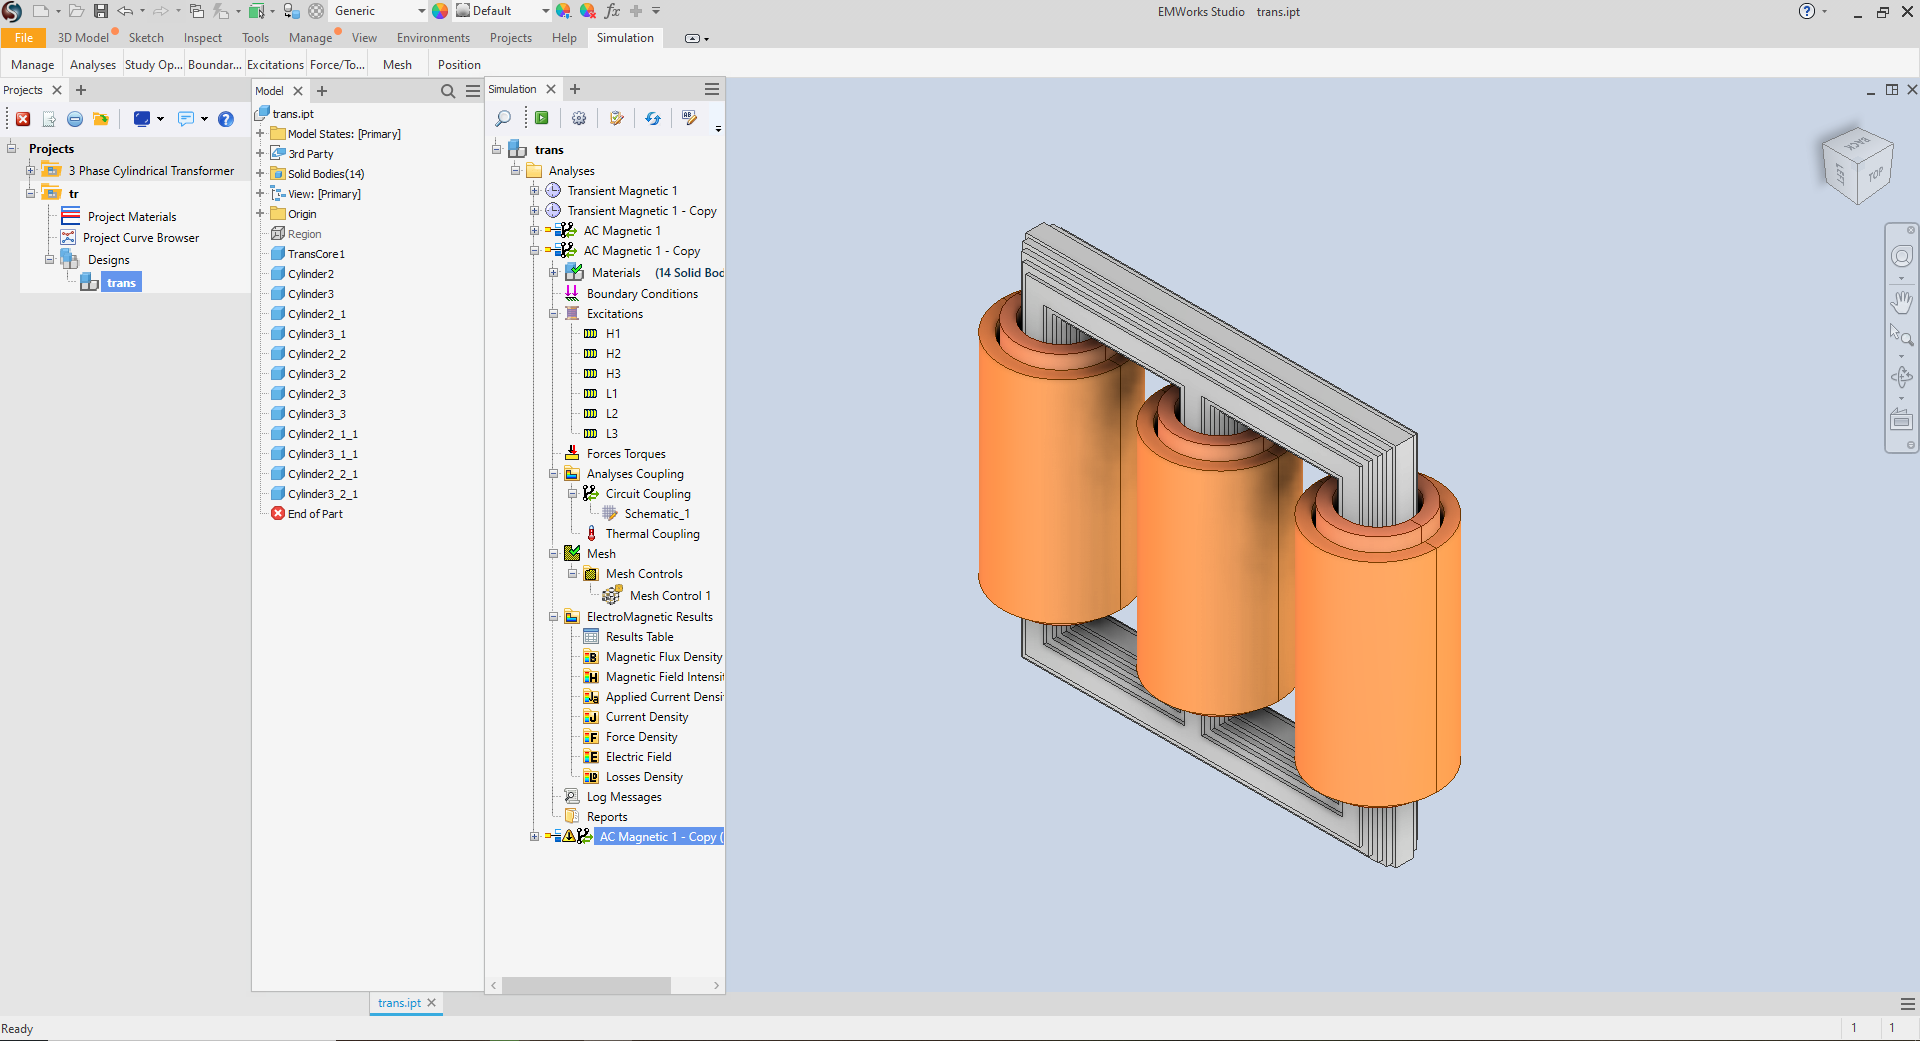Image resolution: width=1920 pixels, height=1041 pixels.
Task: Click the Analyses ribbon panel button
Action: (93, 65)
